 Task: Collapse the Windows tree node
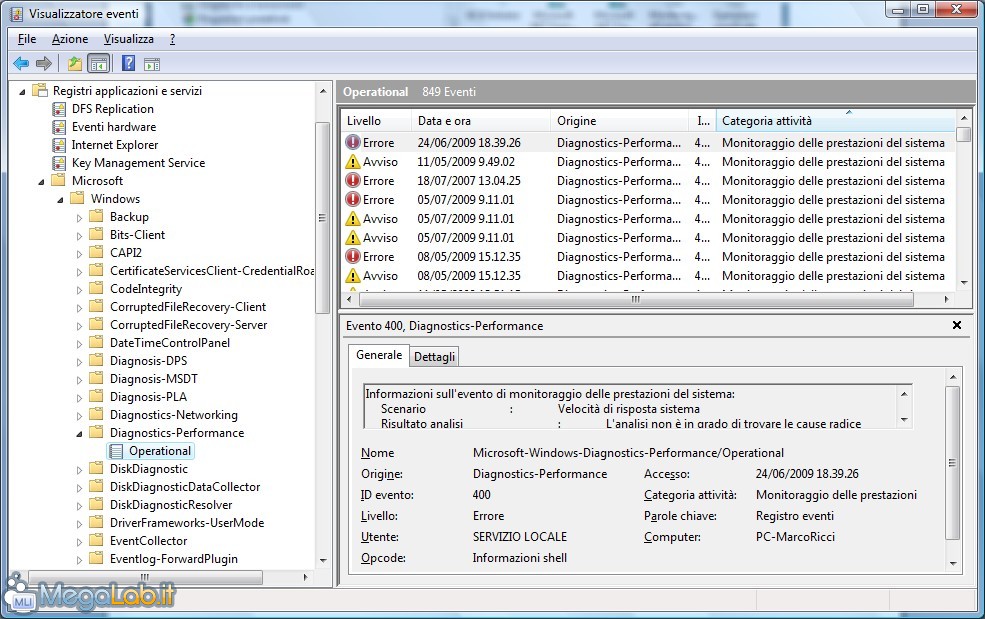coord(60,200)
